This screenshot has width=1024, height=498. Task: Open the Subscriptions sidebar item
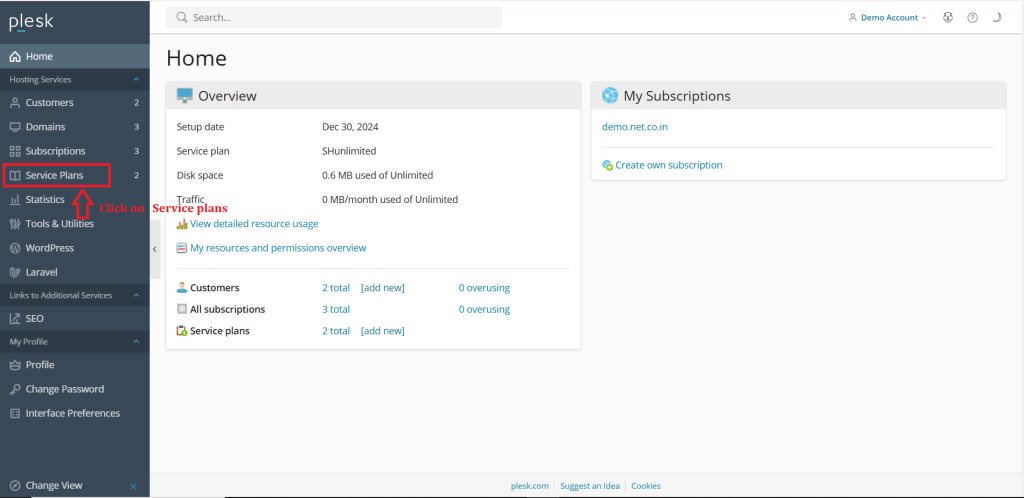pyautogui.click(x=74, y=151)
